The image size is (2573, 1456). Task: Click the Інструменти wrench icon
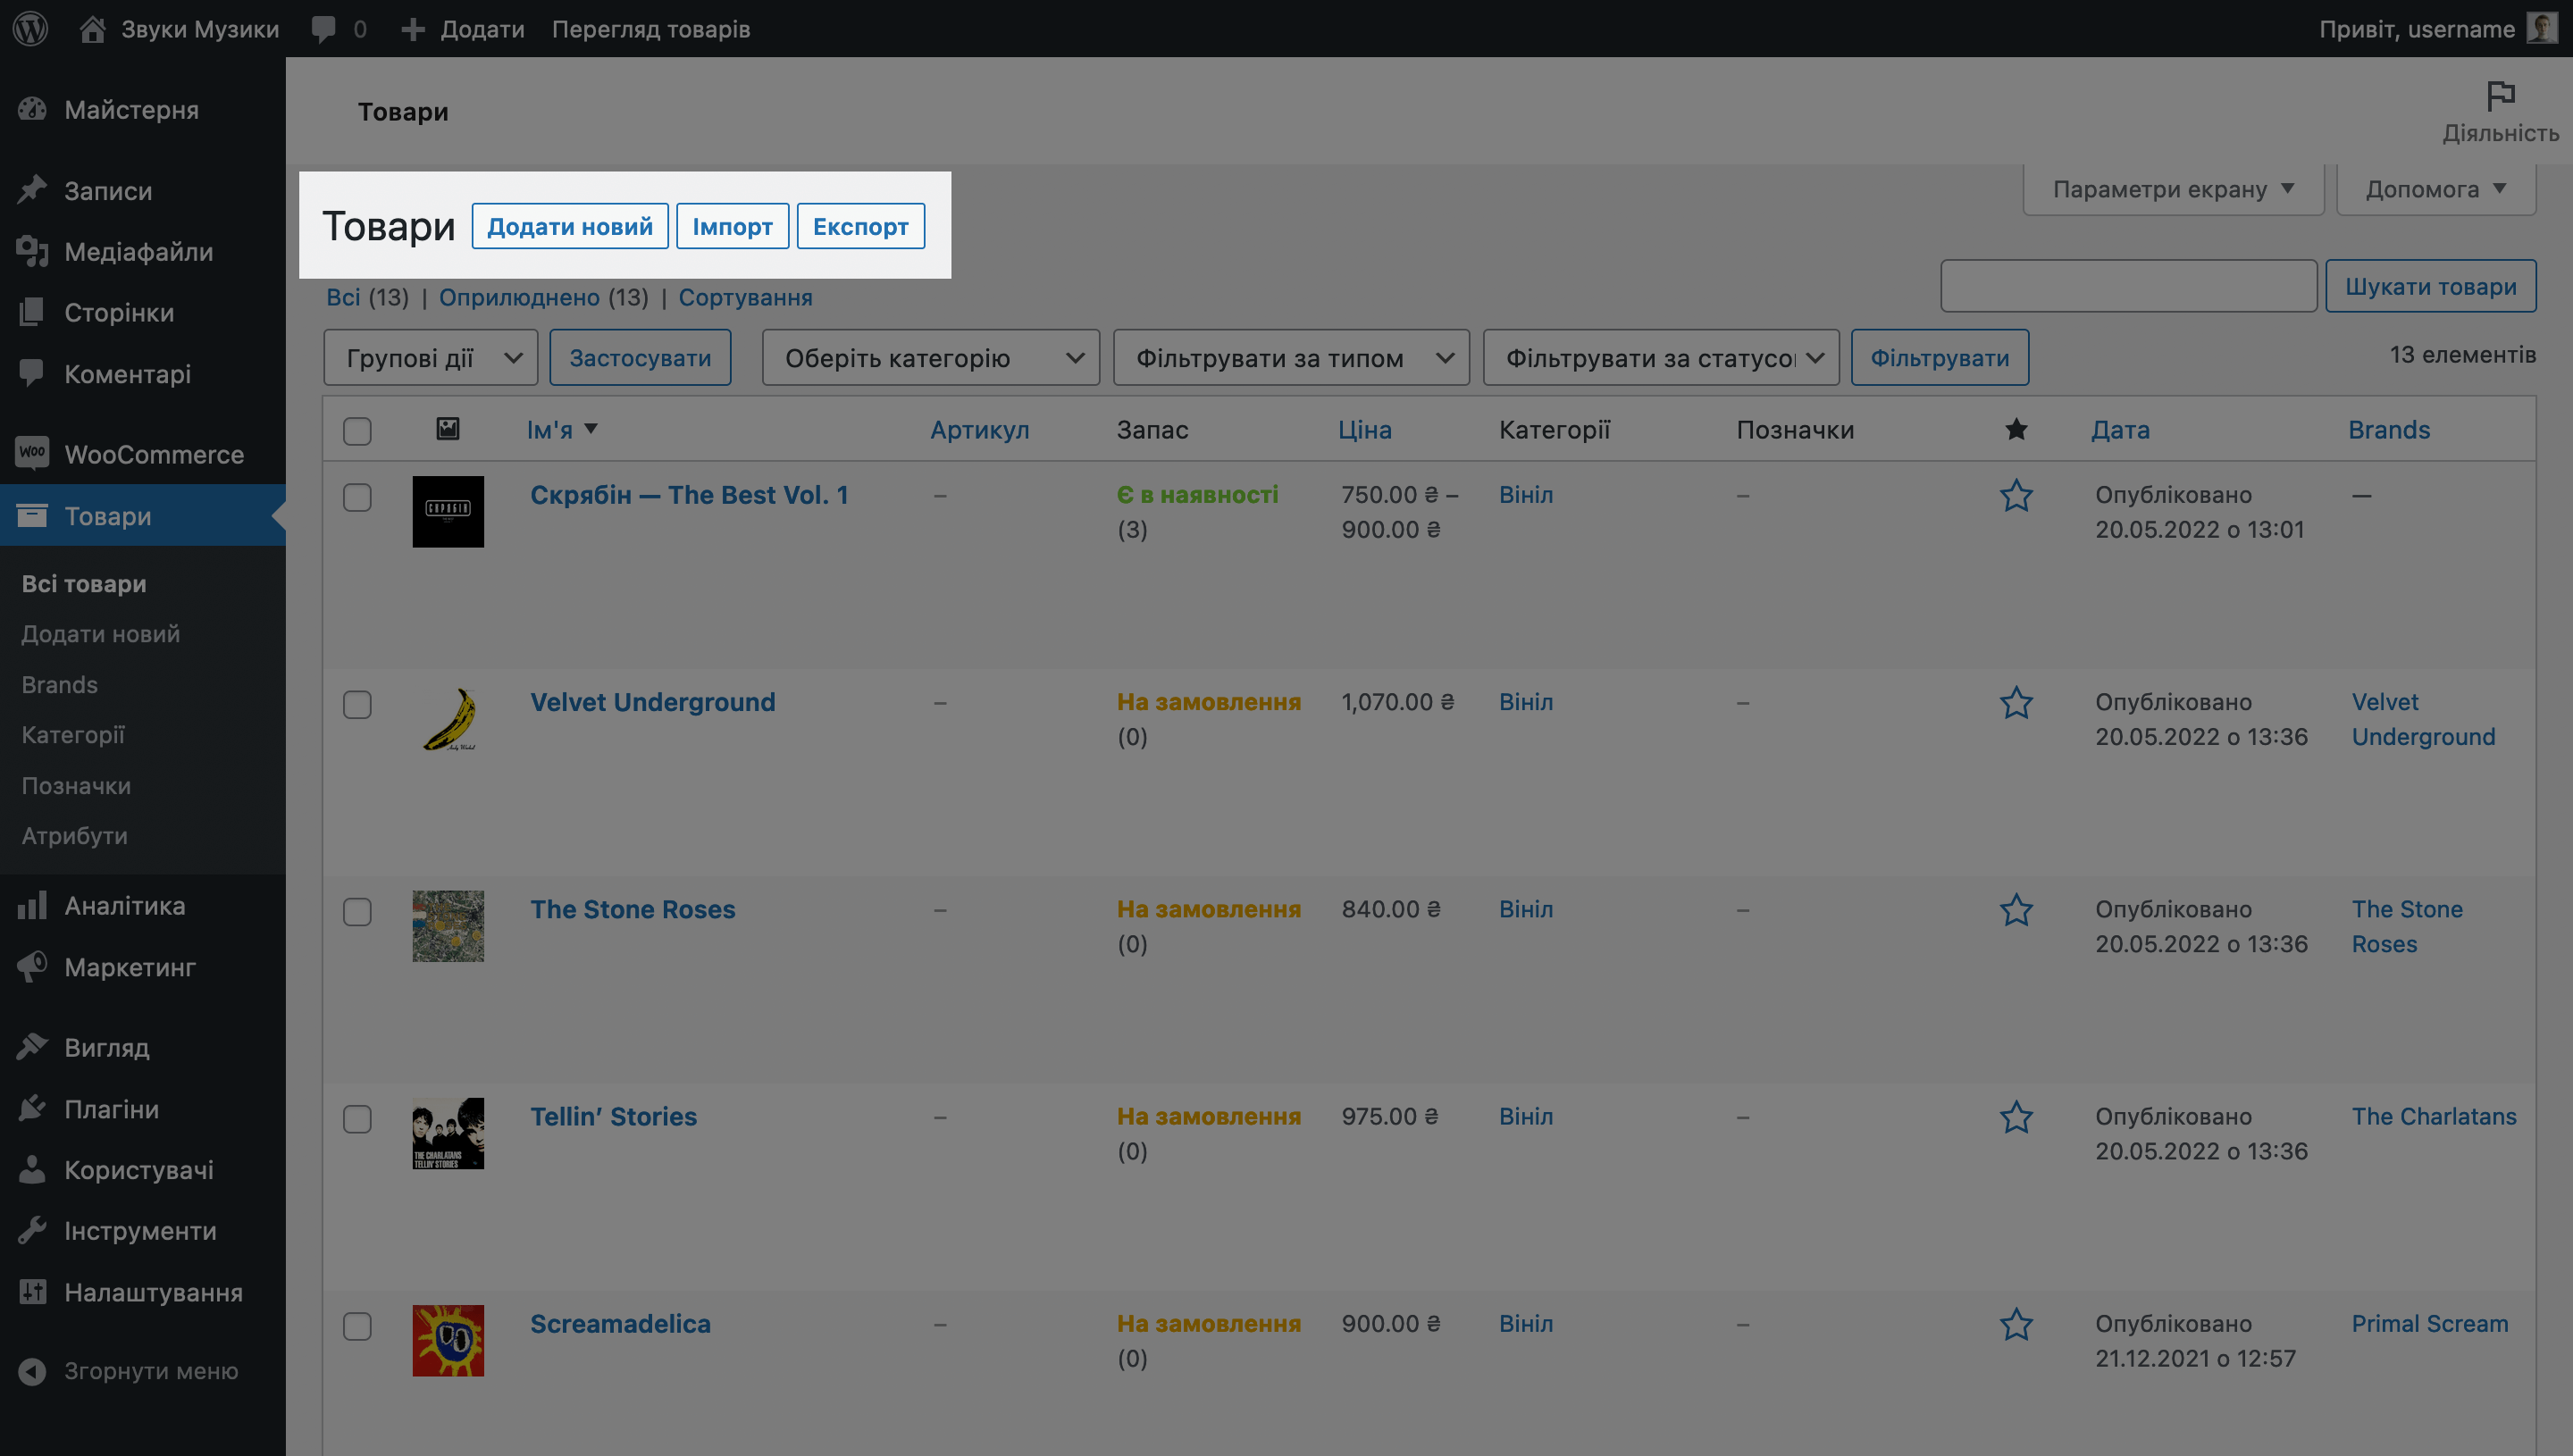click(x=32, y=1230)
